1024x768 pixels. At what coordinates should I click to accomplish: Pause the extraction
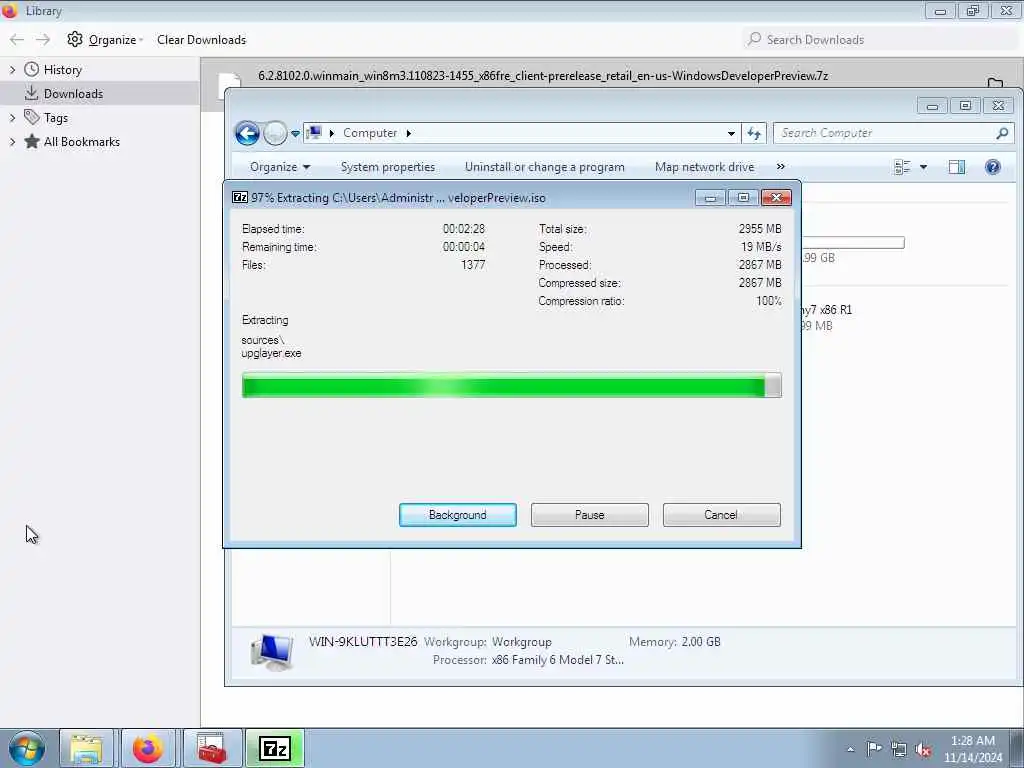point(589,515)
